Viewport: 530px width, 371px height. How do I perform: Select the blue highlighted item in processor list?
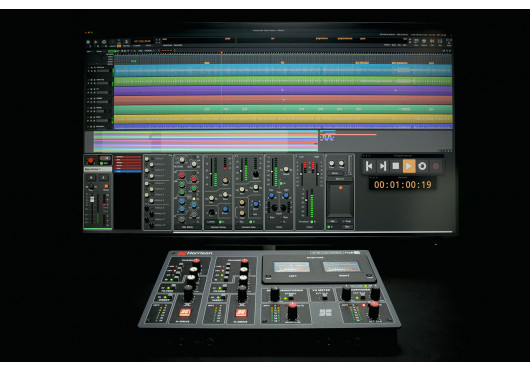click(128, 172)
